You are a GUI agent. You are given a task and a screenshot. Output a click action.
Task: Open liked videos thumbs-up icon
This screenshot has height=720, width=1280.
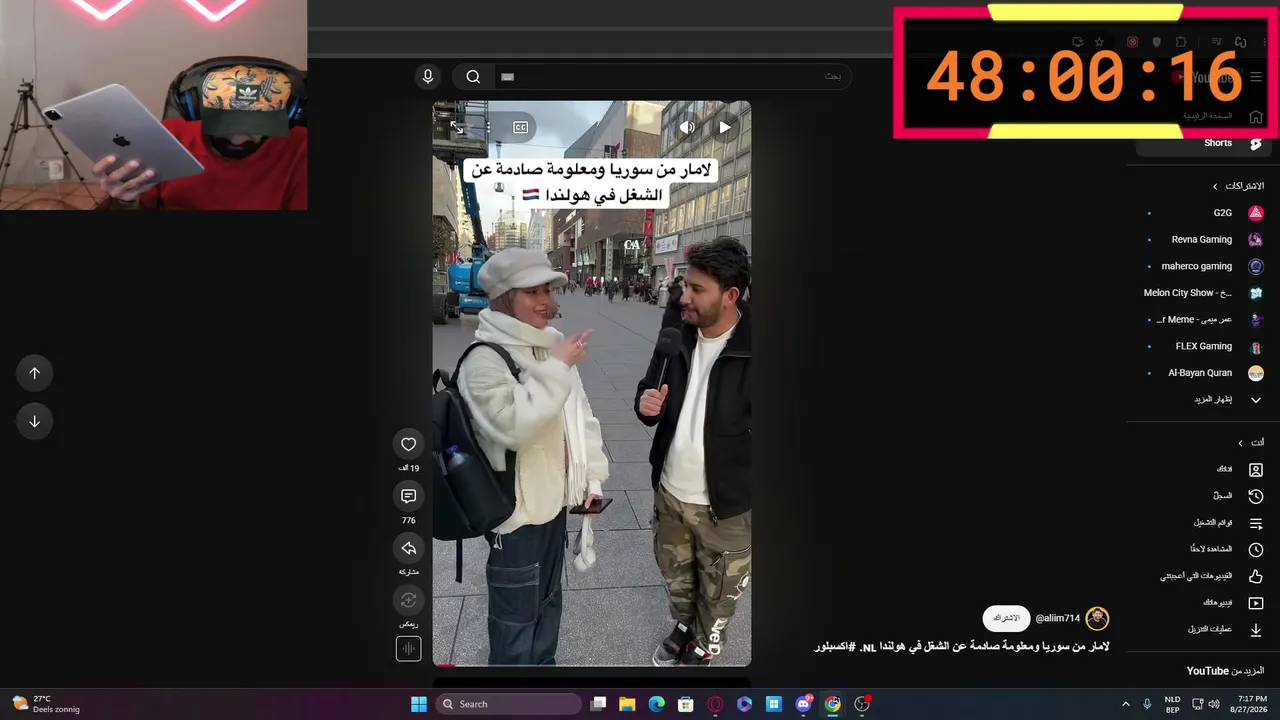[x=1256, y=576]
